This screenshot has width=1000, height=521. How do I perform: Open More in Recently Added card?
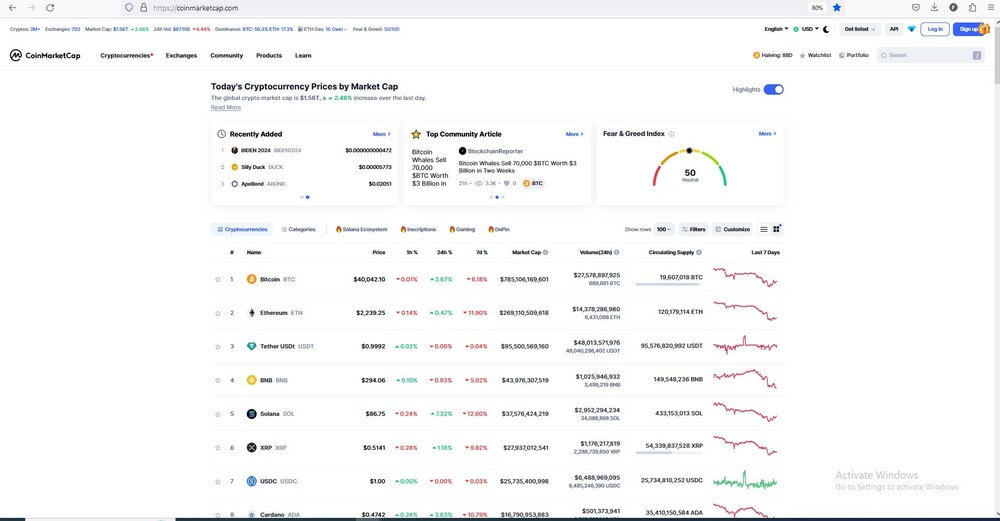tap(381, 134)
